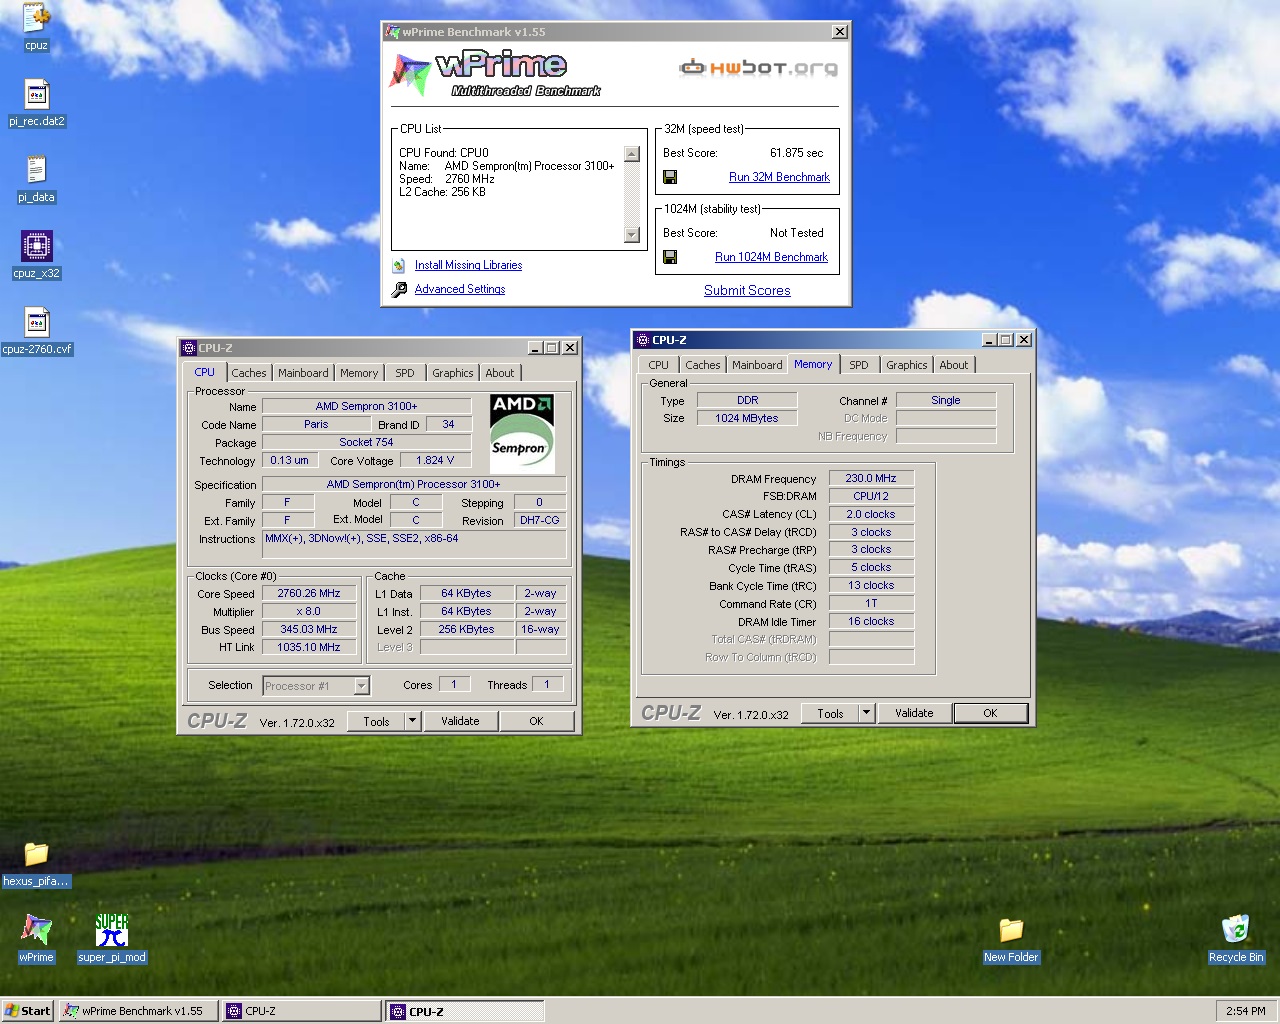Click the CAS# Latency 2.0 clocks value
The image size is (1280, 1024).
coord(871,514)
